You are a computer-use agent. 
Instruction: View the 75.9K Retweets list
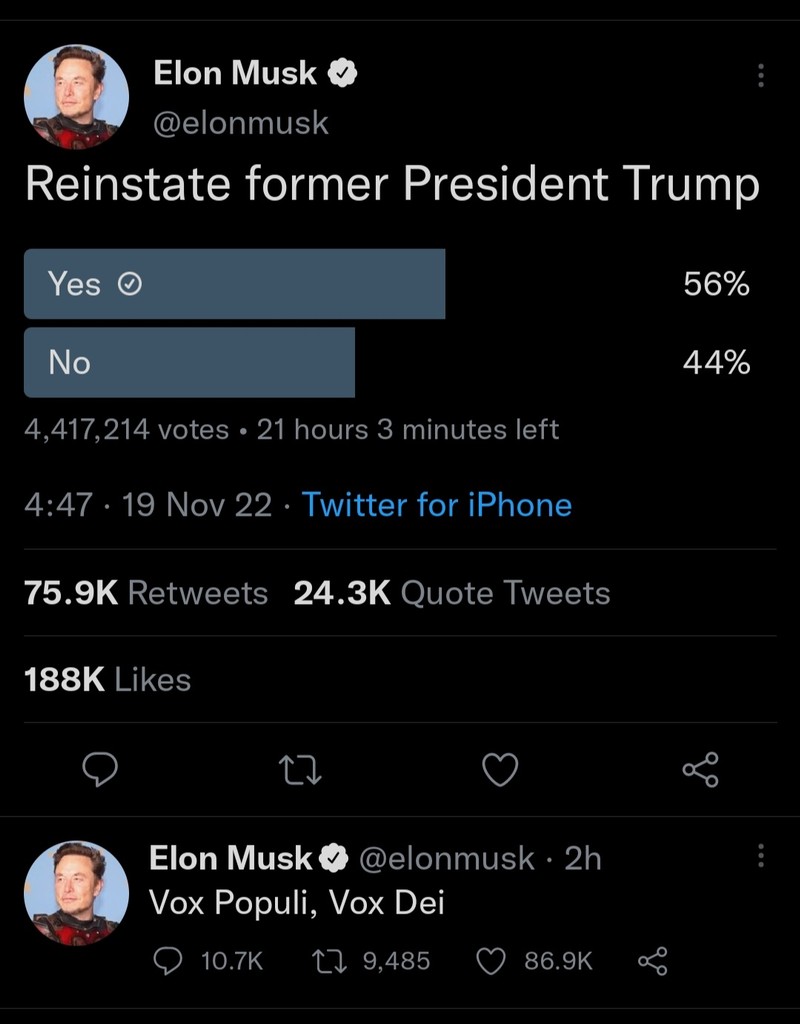click(146, 593)
